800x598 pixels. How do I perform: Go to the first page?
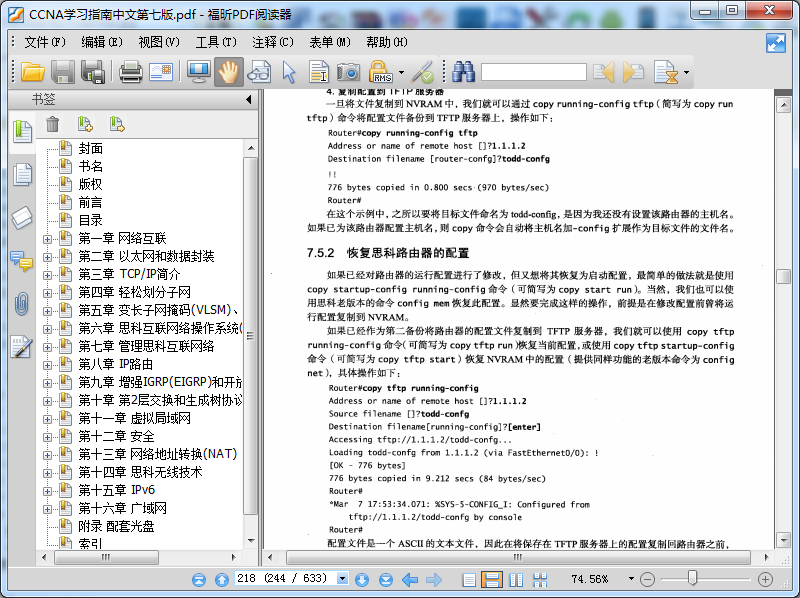coord(199,580)
